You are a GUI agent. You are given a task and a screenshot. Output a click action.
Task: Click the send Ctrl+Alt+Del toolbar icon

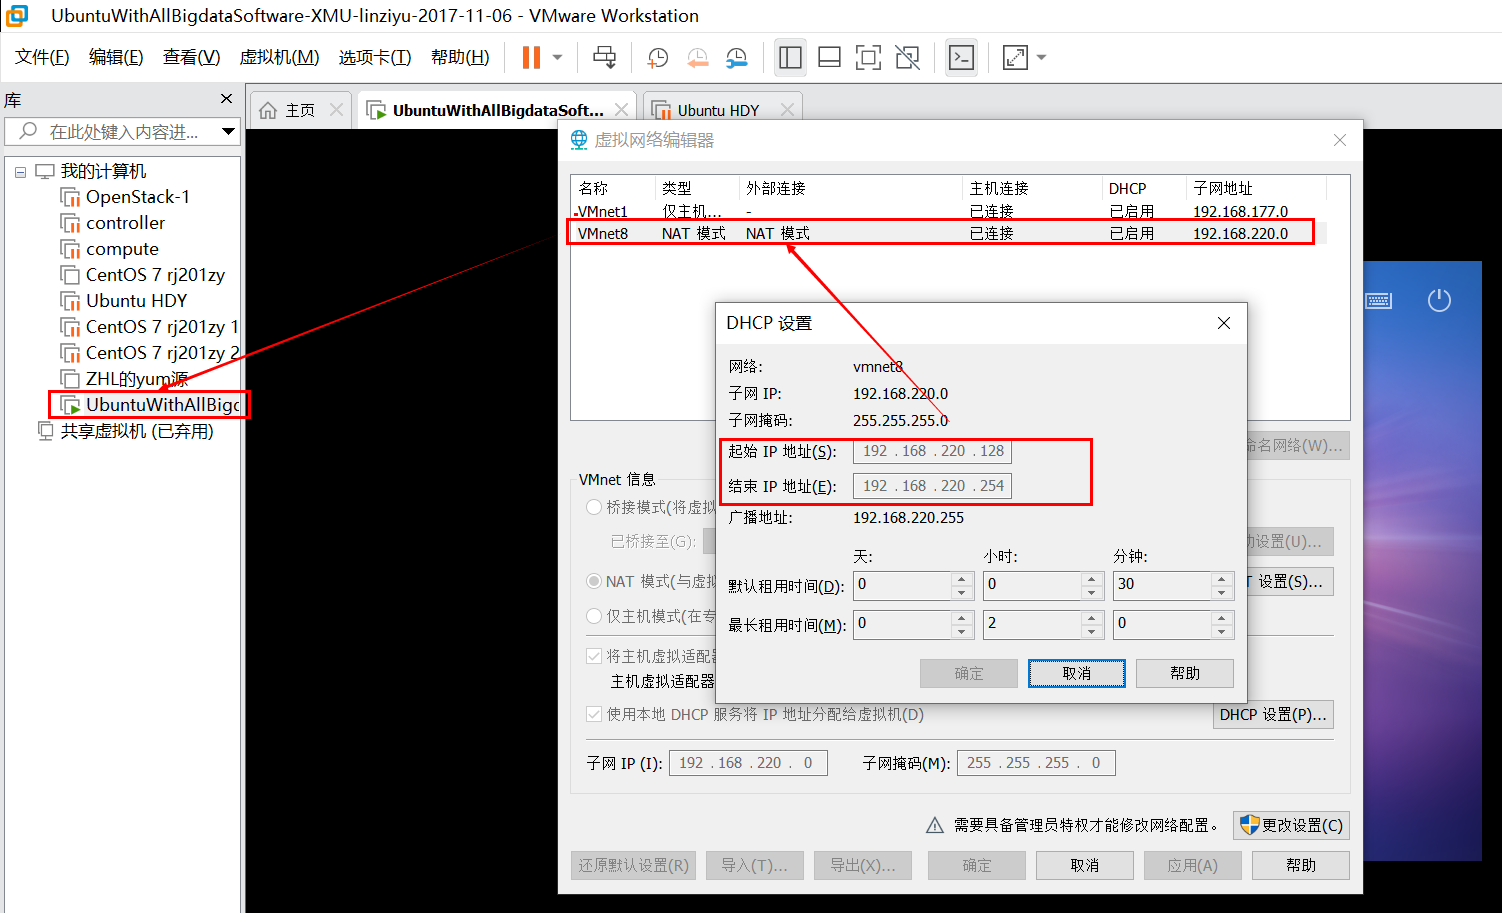(x=605, y=57)
